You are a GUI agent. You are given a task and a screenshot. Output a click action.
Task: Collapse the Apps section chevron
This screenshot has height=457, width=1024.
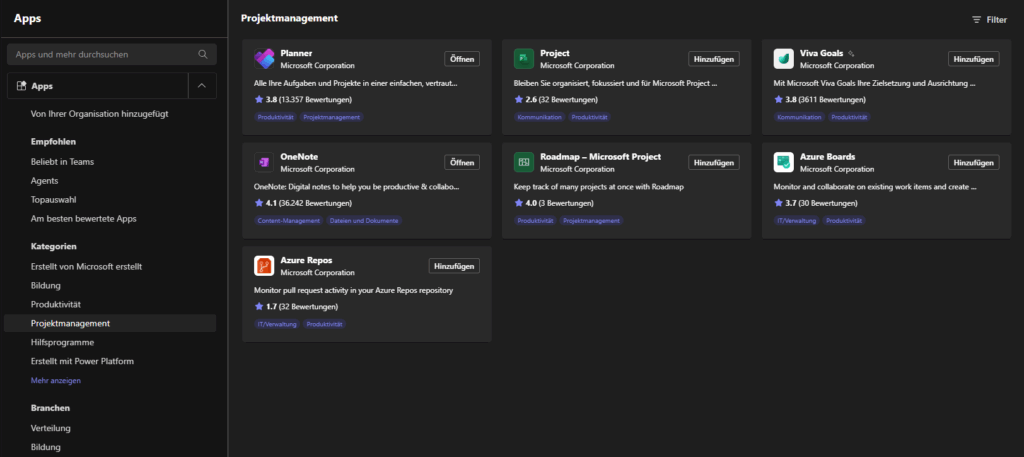click(x=202, y=86)
